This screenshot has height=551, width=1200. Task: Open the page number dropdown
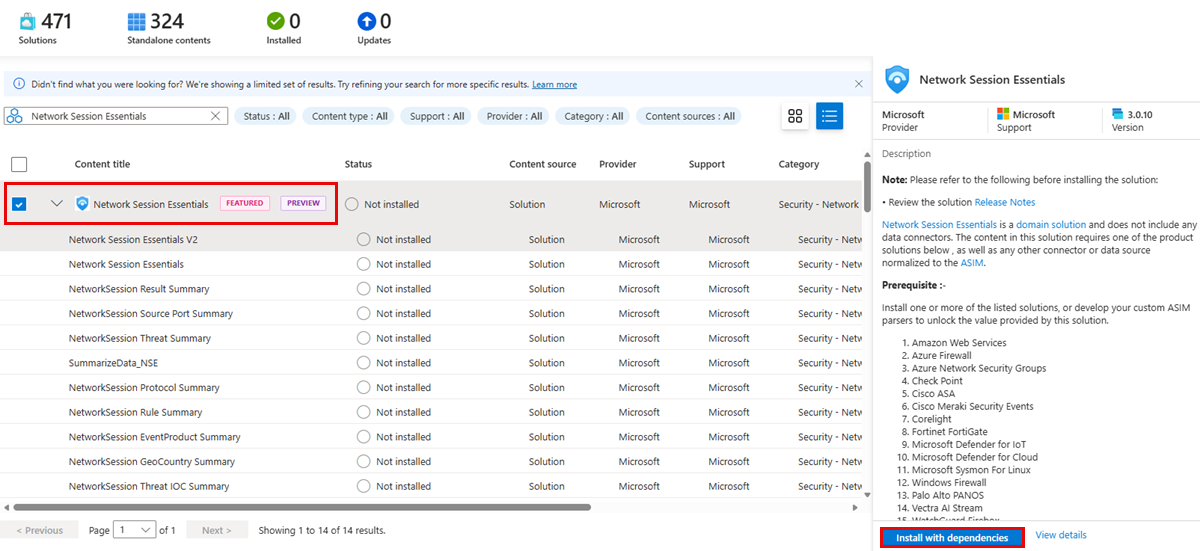136,530
